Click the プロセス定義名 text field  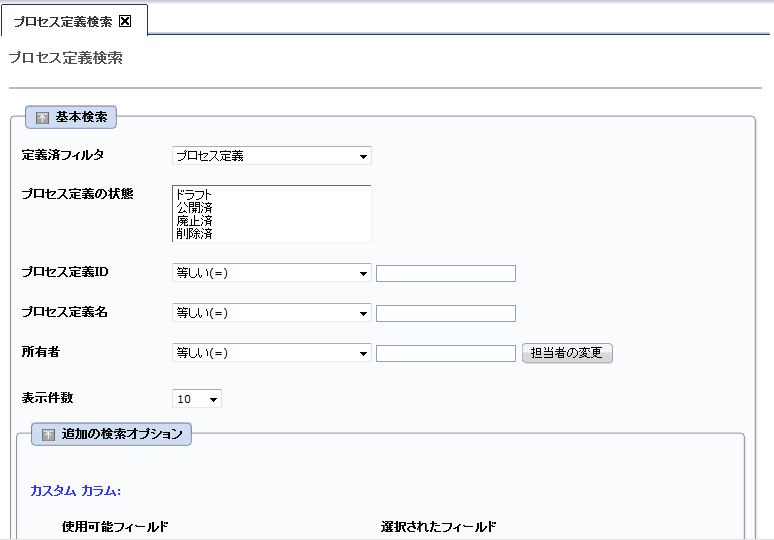click(445, 313)
